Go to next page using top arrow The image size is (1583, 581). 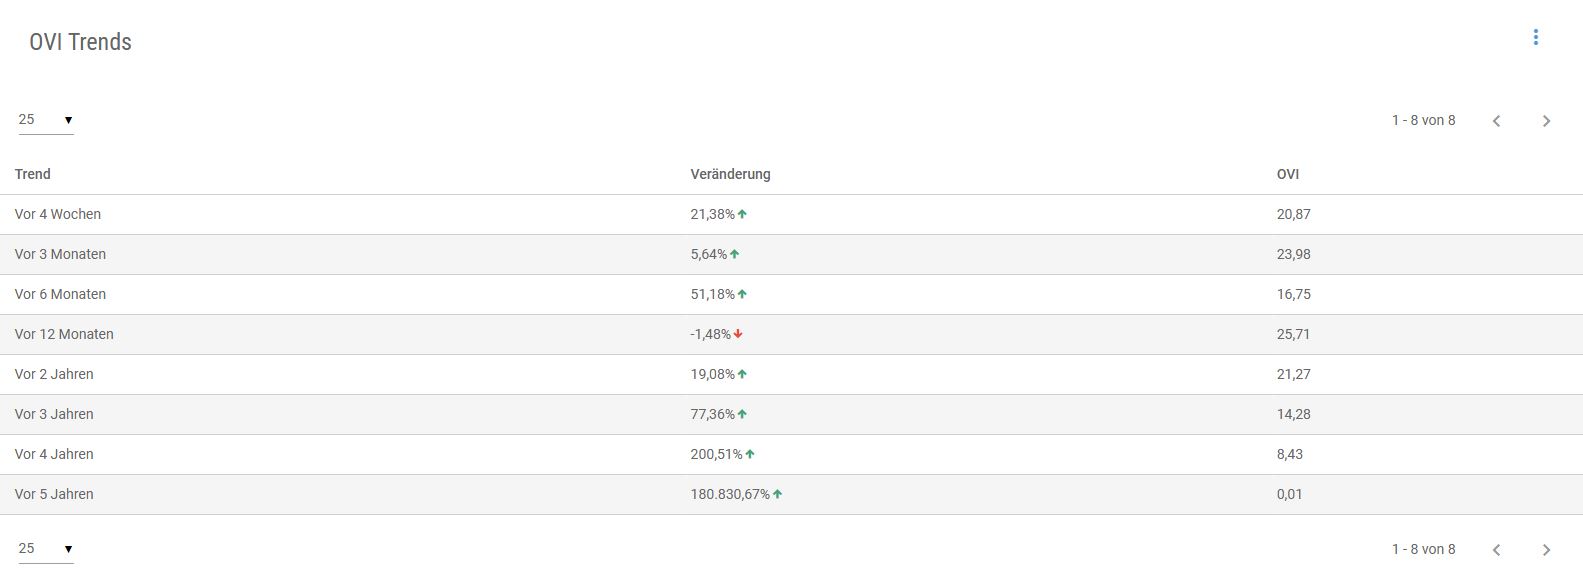pos(1546,121)
